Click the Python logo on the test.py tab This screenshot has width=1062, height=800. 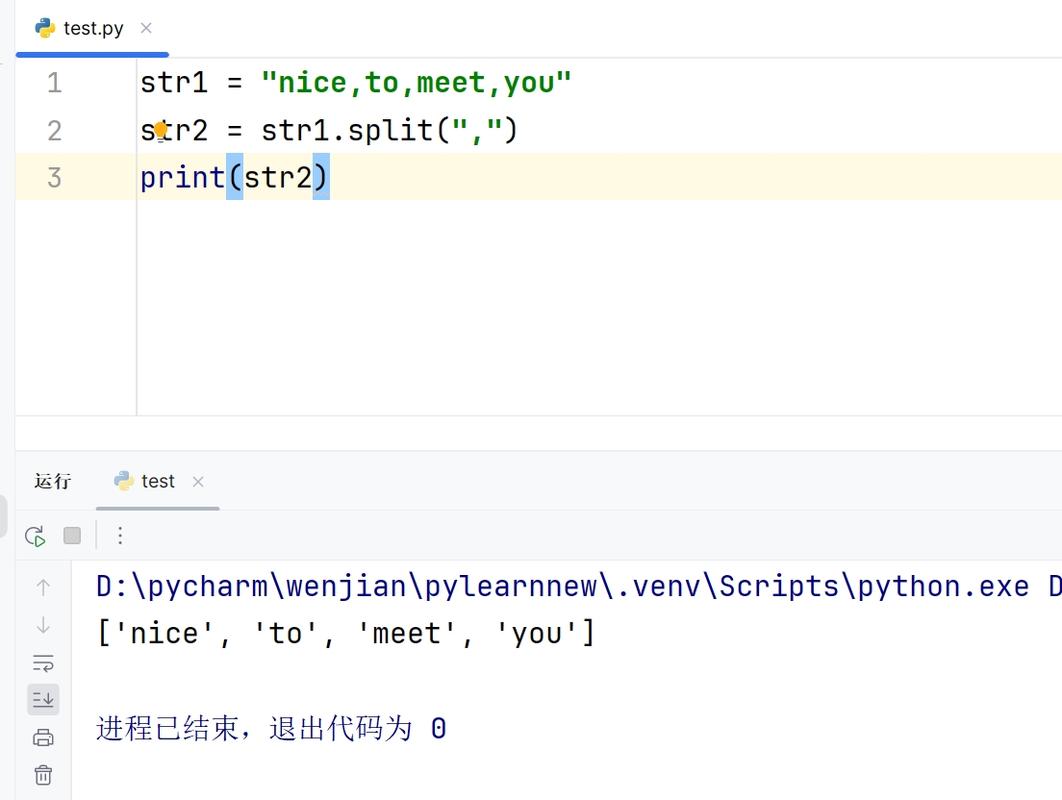(x=44, y=28)
